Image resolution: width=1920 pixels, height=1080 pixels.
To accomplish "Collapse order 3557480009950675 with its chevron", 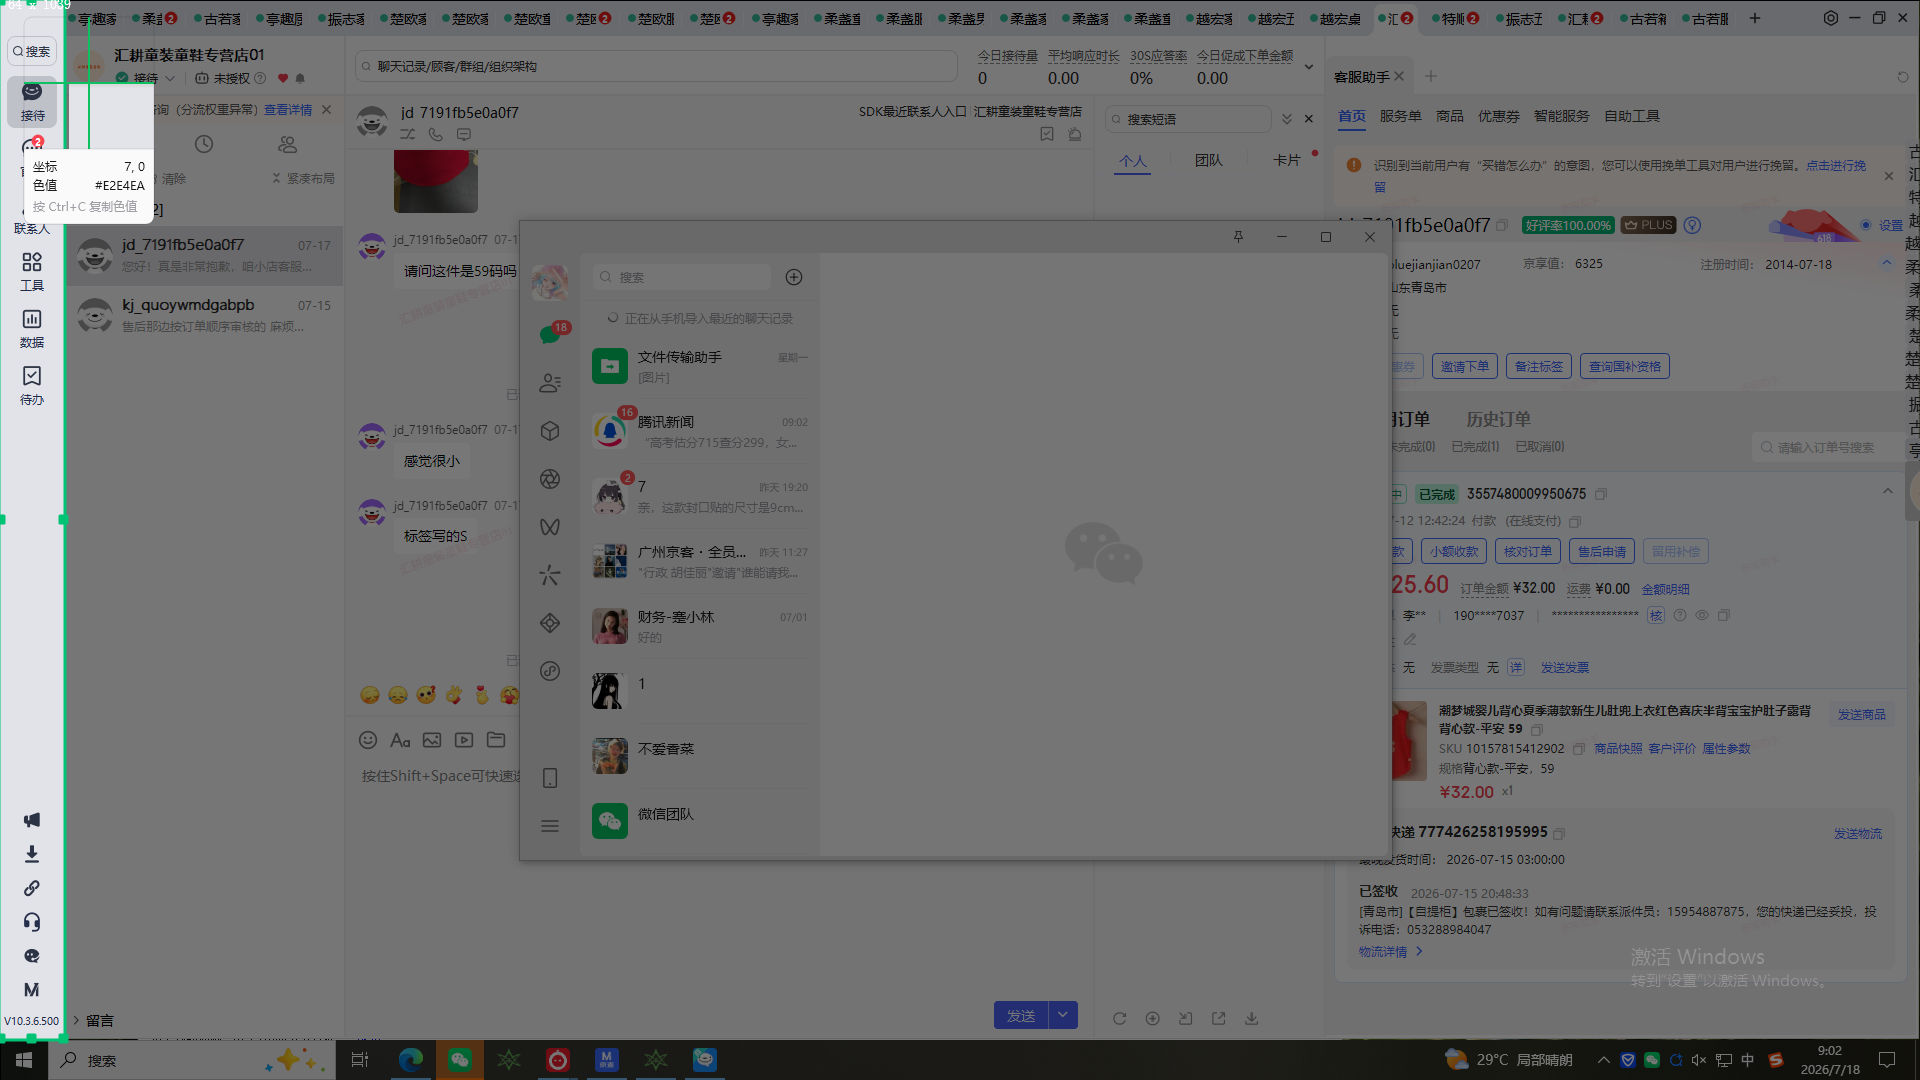I will pyautogui.click(x=1888, y=491).
